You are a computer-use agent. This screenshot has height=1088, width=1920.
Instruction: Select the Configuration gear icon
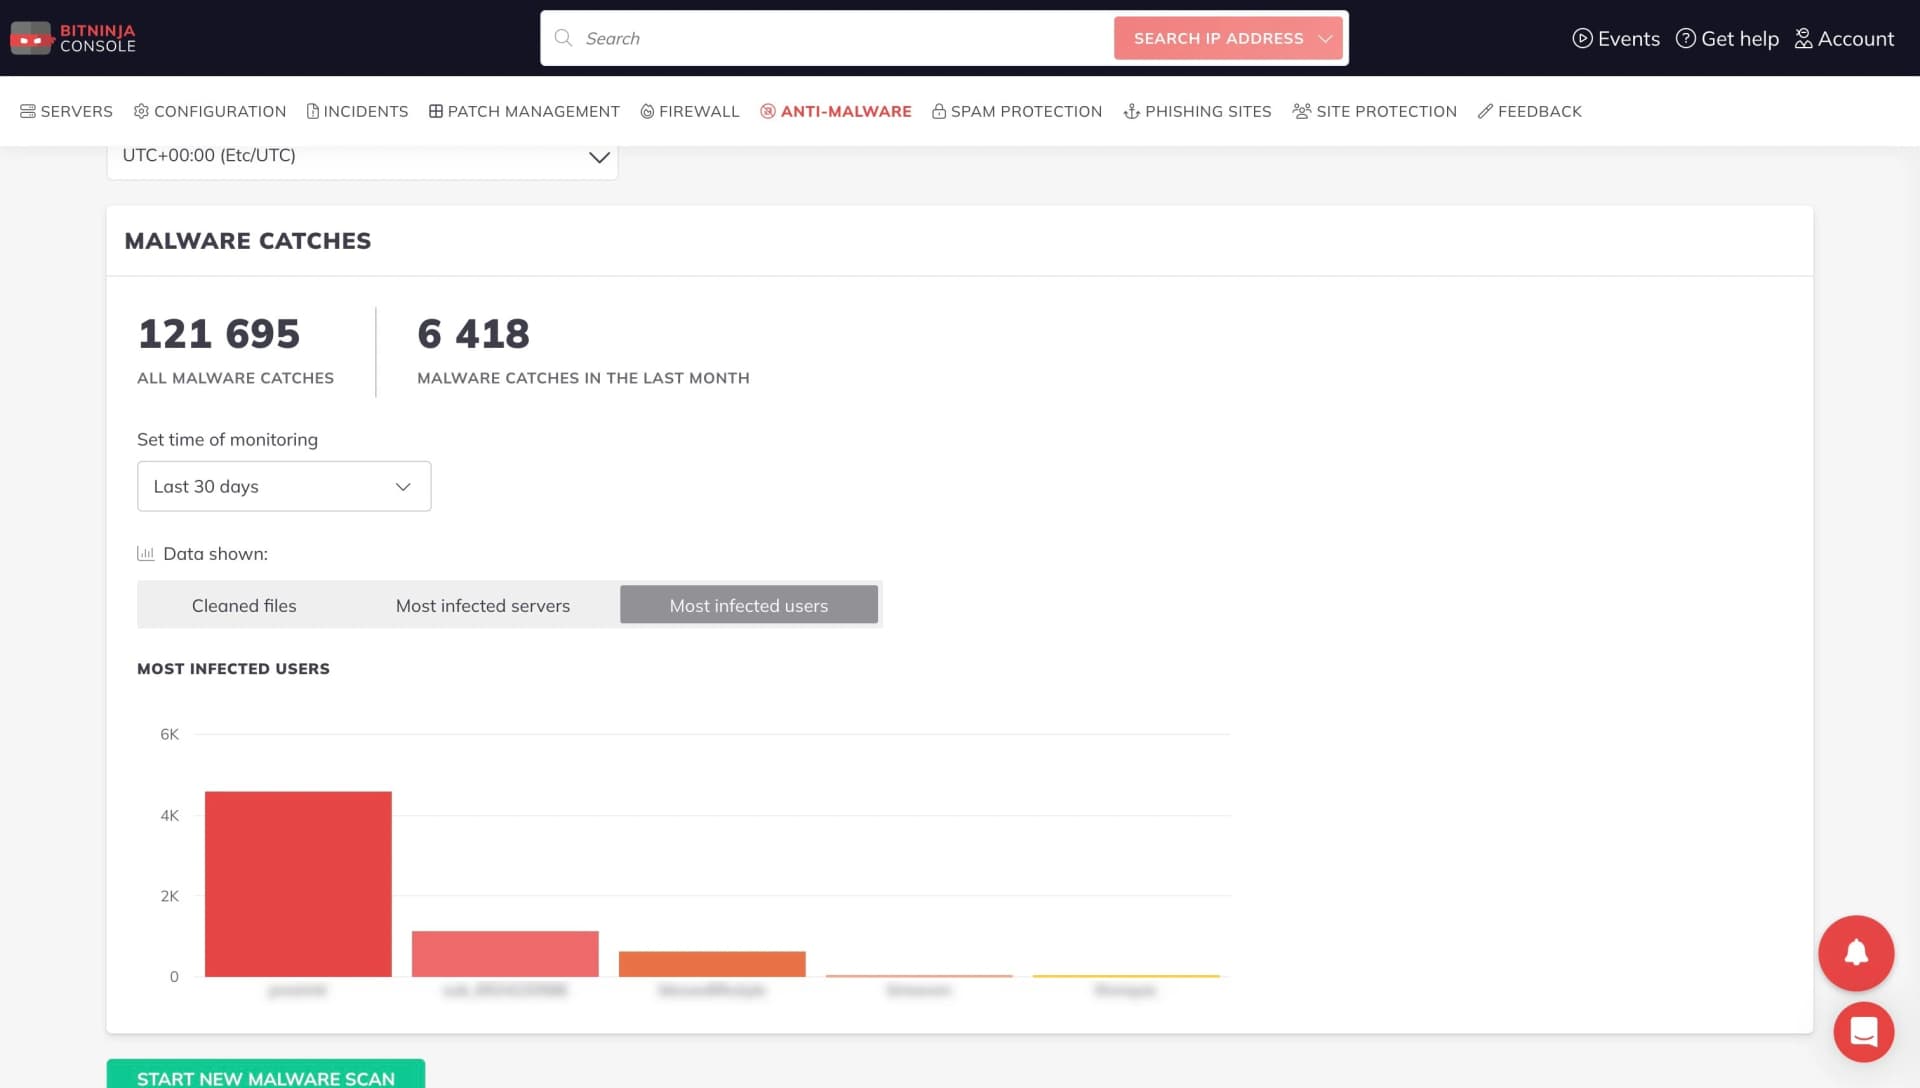(140, 111)
